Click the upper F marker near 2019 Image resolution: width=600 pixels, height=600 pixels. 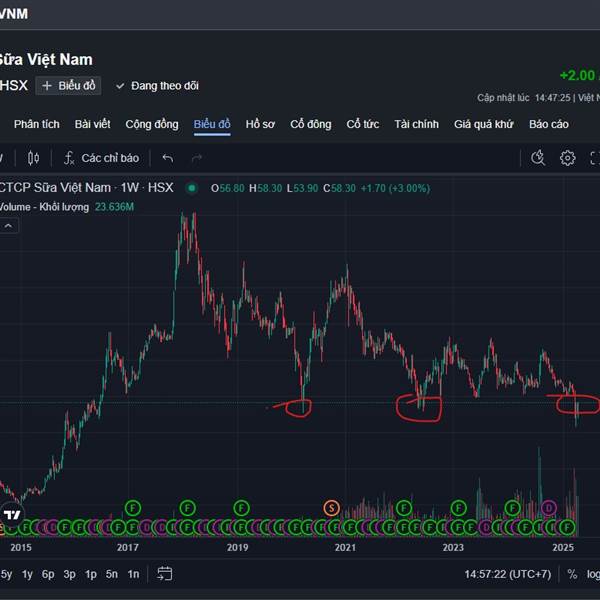(241, 508)
